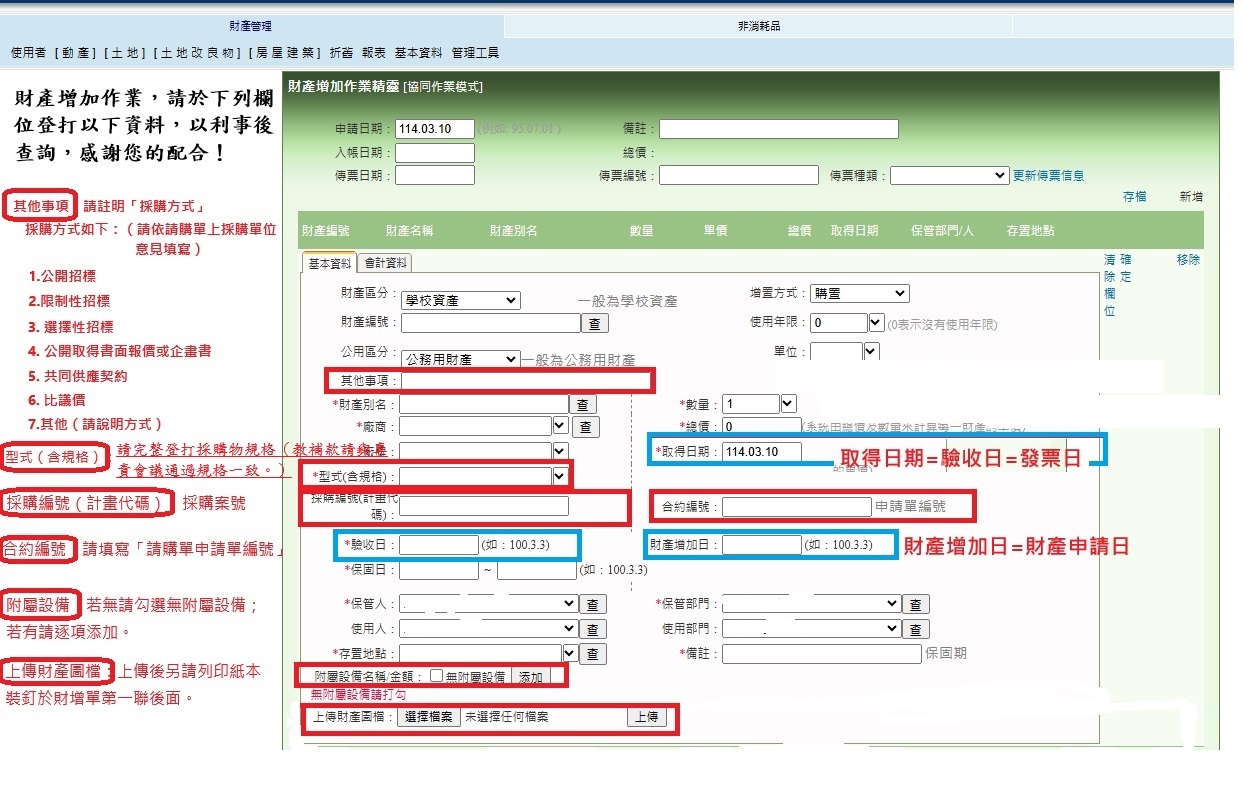This screenshot has height=788, width=1242.
Task: Click the 確定 link
Action: pyautogui.click(x=1127, y=268)
